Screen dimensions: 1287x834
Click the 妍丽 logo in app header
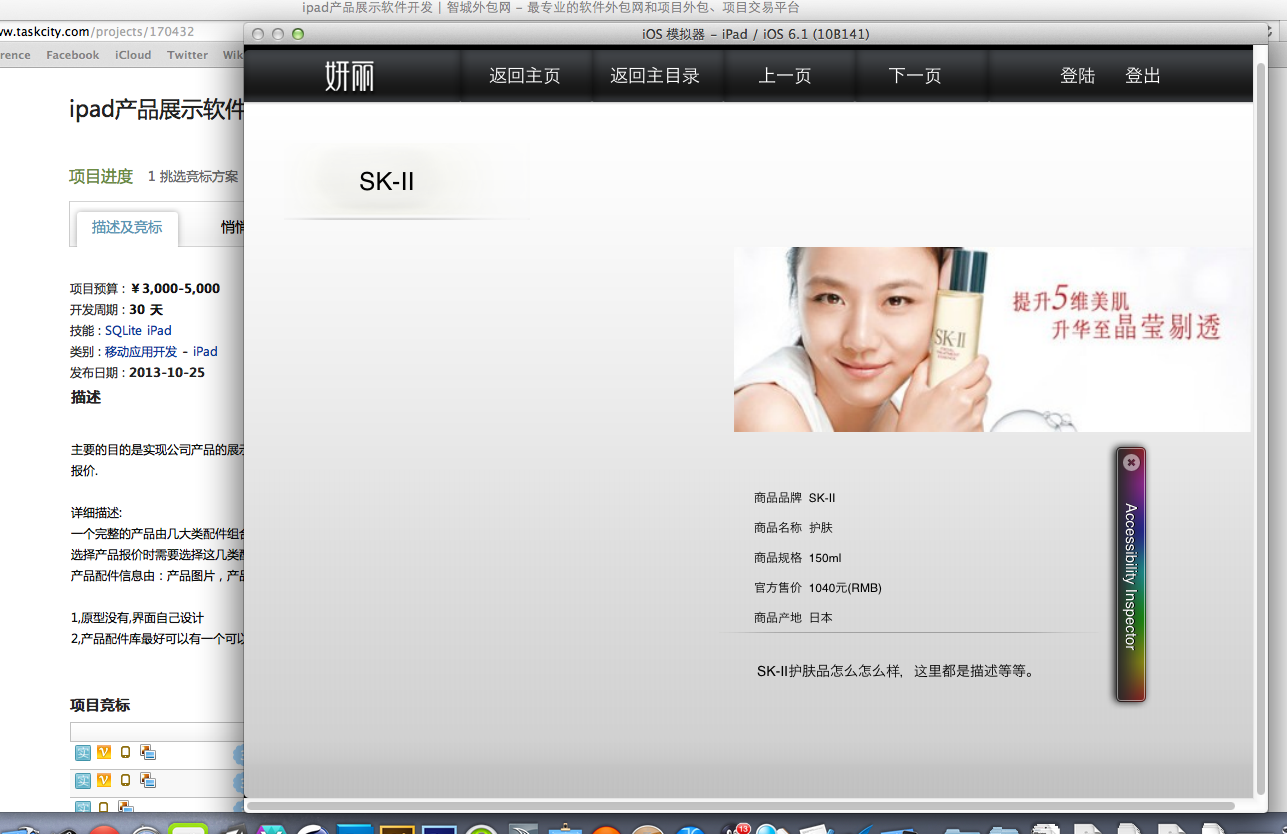point(350,76)
